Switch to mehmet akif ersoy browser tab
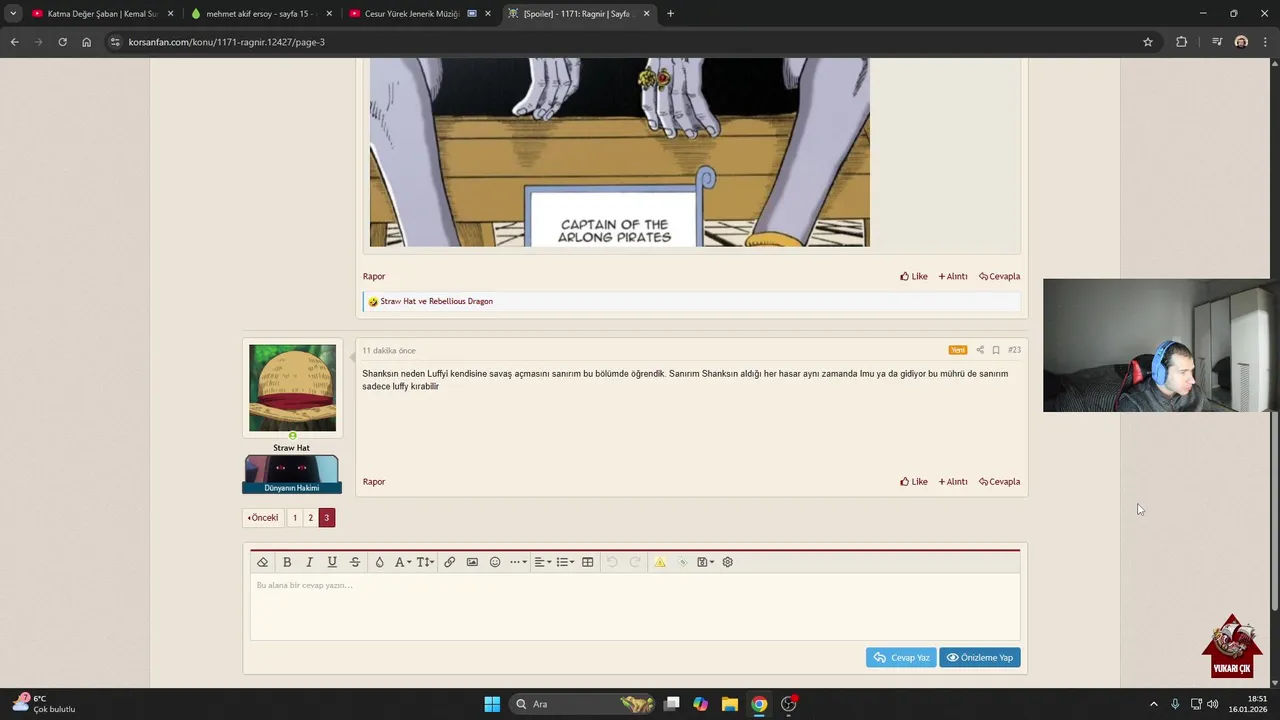 point(263,14)
